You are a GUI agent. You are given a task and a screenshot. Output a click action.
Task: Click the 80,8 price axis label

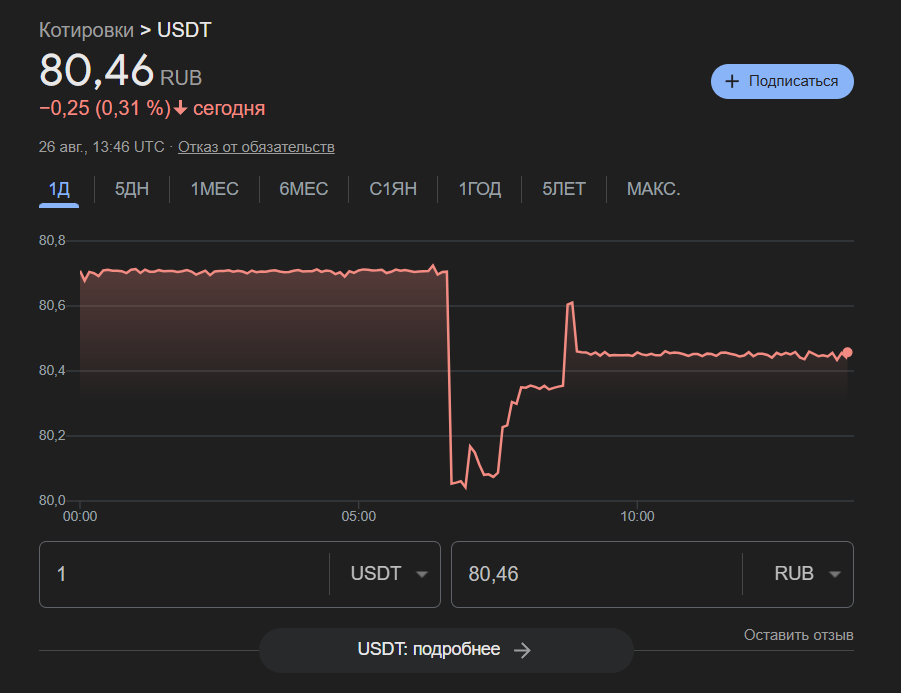pos(52,240)
